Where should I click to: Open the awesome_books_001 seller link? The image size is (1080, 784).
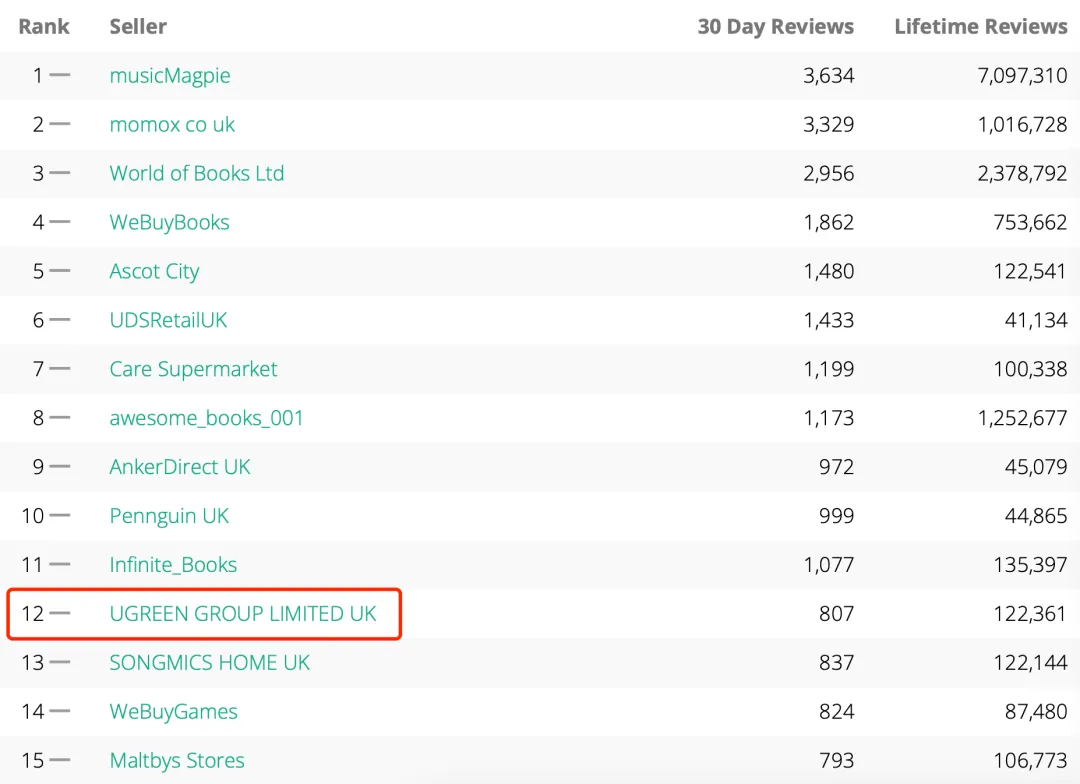pos(206,419)
